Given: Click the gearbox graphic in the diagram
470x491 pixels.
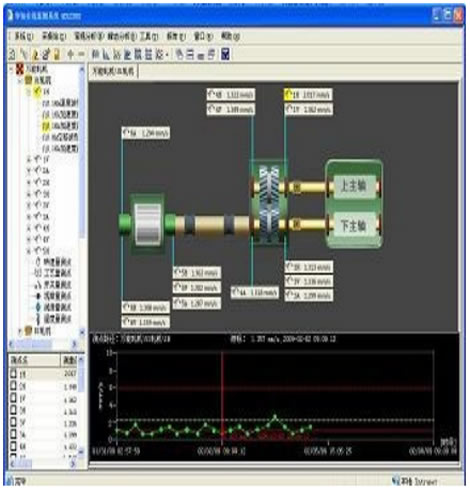Looking at the screenshot, I should [269, 202].
